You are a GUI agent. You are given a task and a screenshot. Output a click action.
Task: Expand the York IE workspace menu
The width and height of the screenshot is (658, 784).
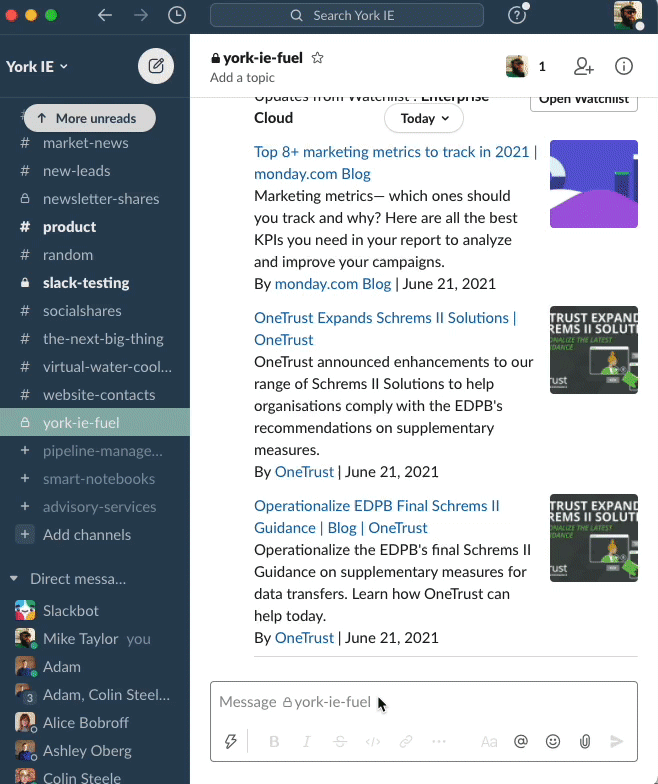37,66
